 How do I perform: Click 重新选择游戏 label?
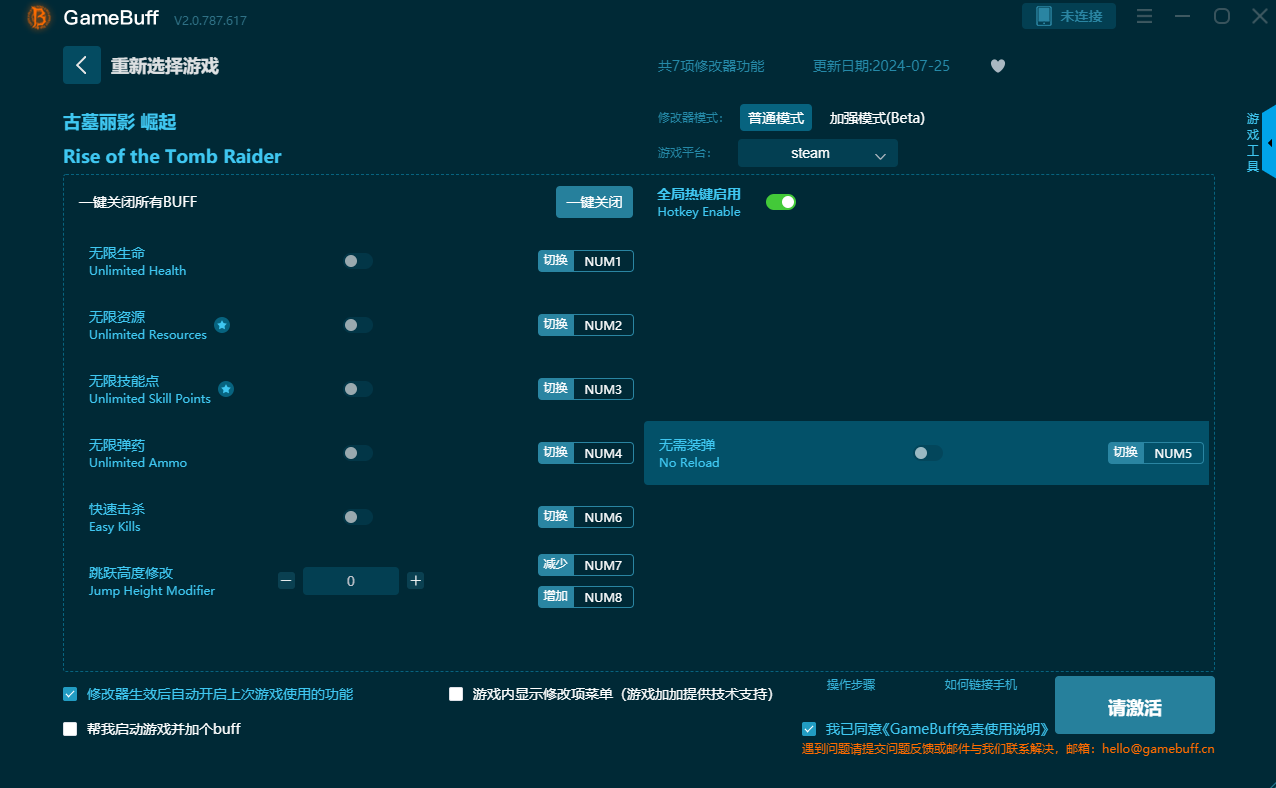point(165,66)
